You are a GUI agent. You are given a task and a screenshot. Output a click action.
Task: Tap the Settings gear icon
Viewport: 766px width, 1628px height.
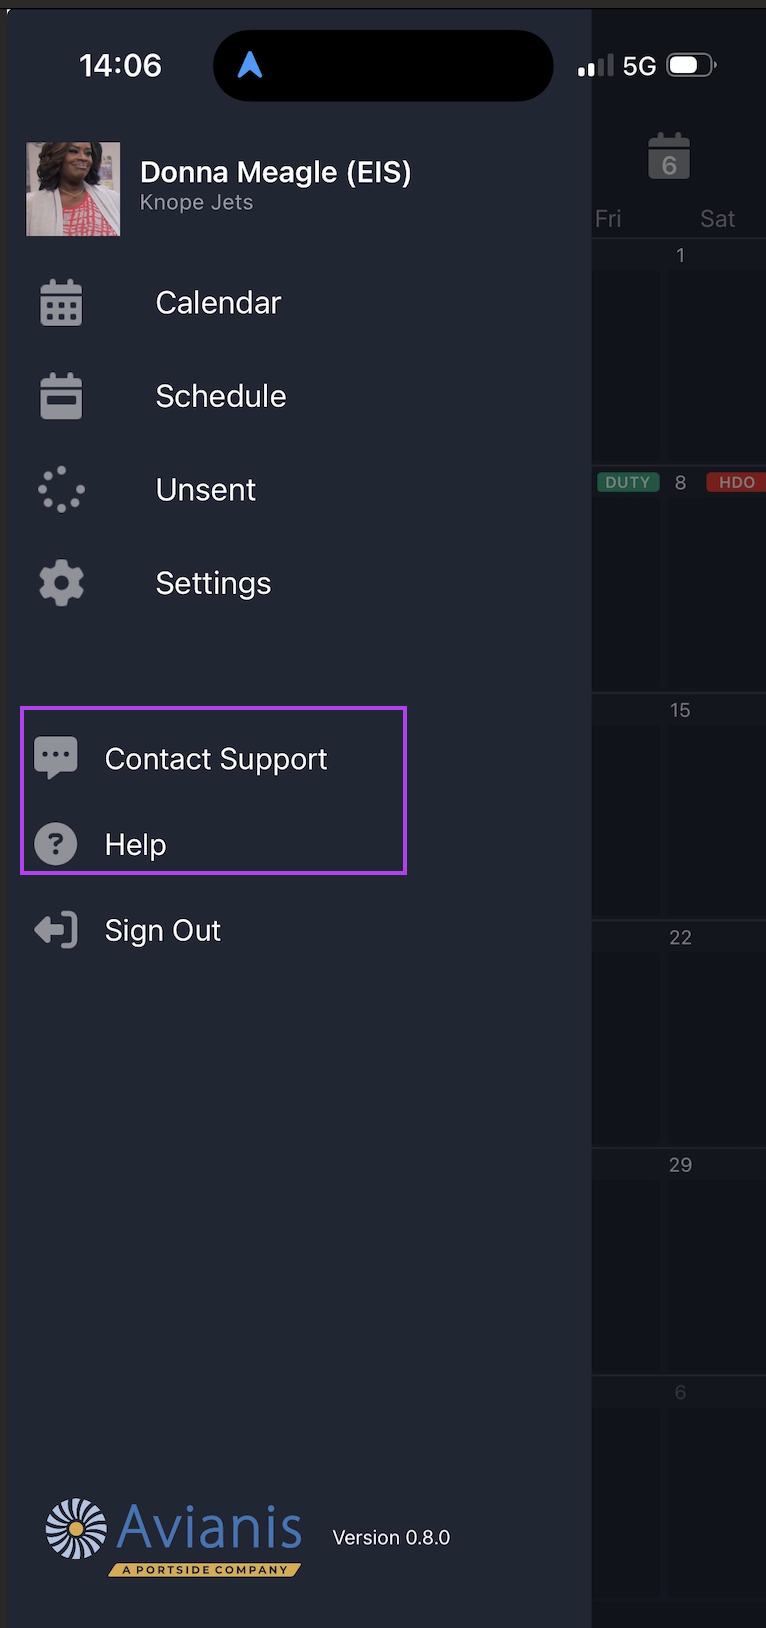[61, 583]
